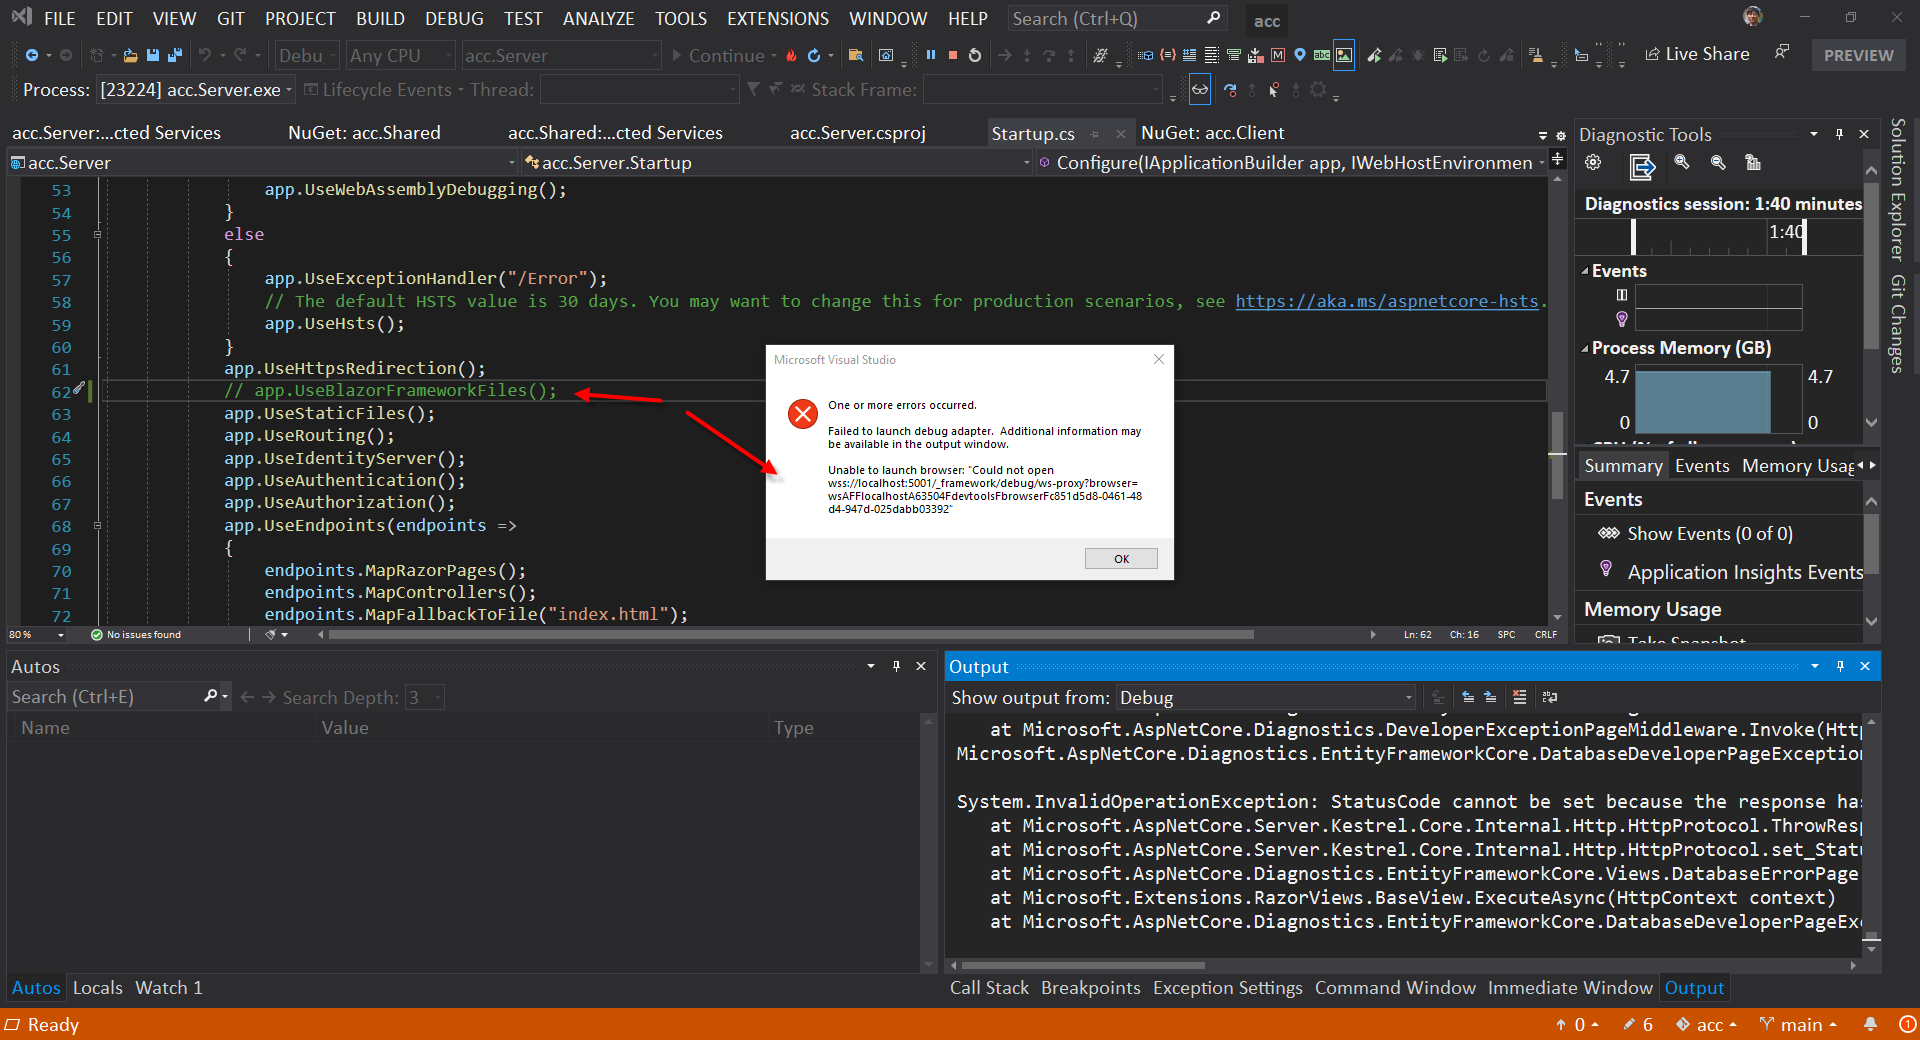The image size is (1920, 1040).
Task: Open the aspnetcore-hsts link in the comment
Action: [x=1388, y=301]
